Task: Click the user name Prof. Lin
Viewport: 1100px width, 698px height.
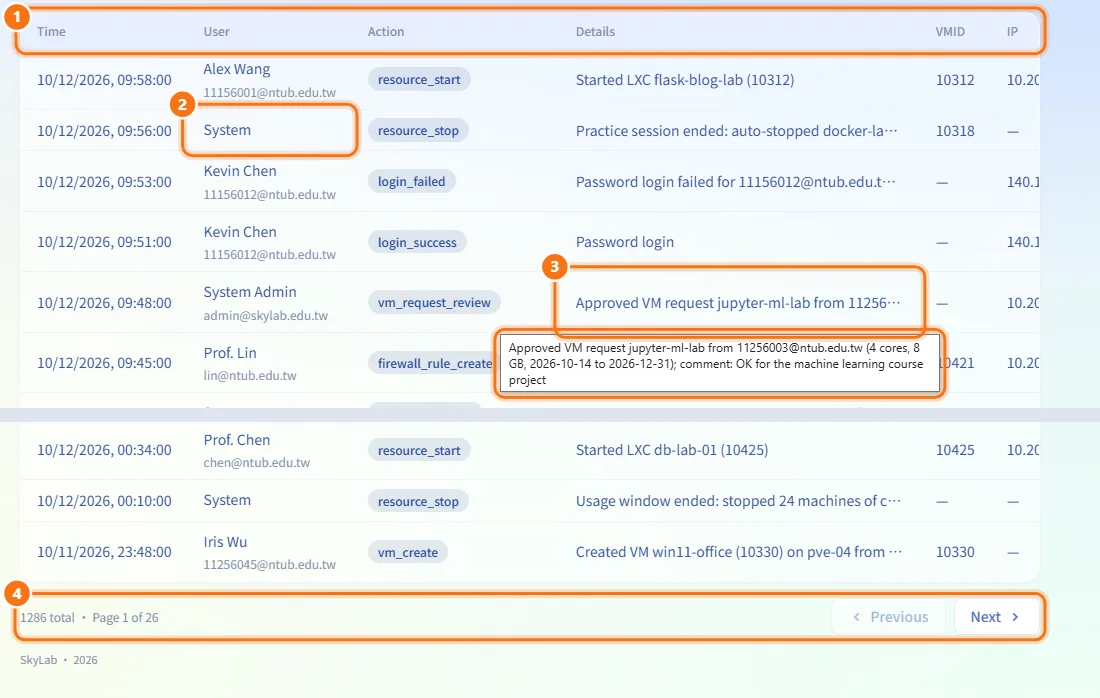Action: pyautogui.click(x=230, y=353)
